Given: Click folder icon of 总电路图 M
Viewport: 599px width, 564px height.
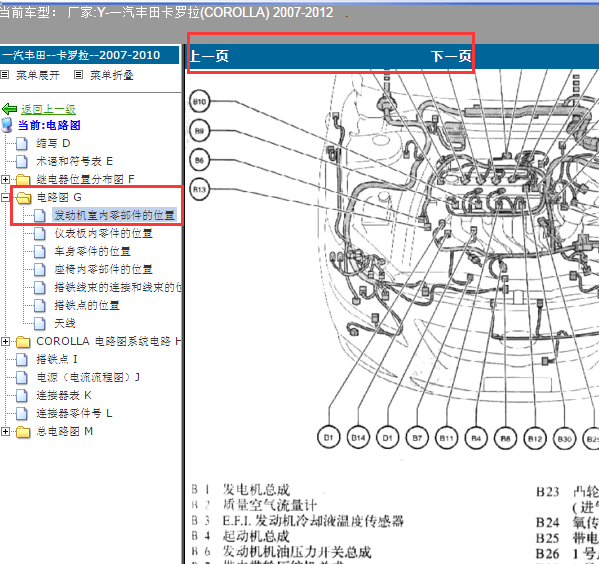Looking at the screenshot, I should coord(23,432).
